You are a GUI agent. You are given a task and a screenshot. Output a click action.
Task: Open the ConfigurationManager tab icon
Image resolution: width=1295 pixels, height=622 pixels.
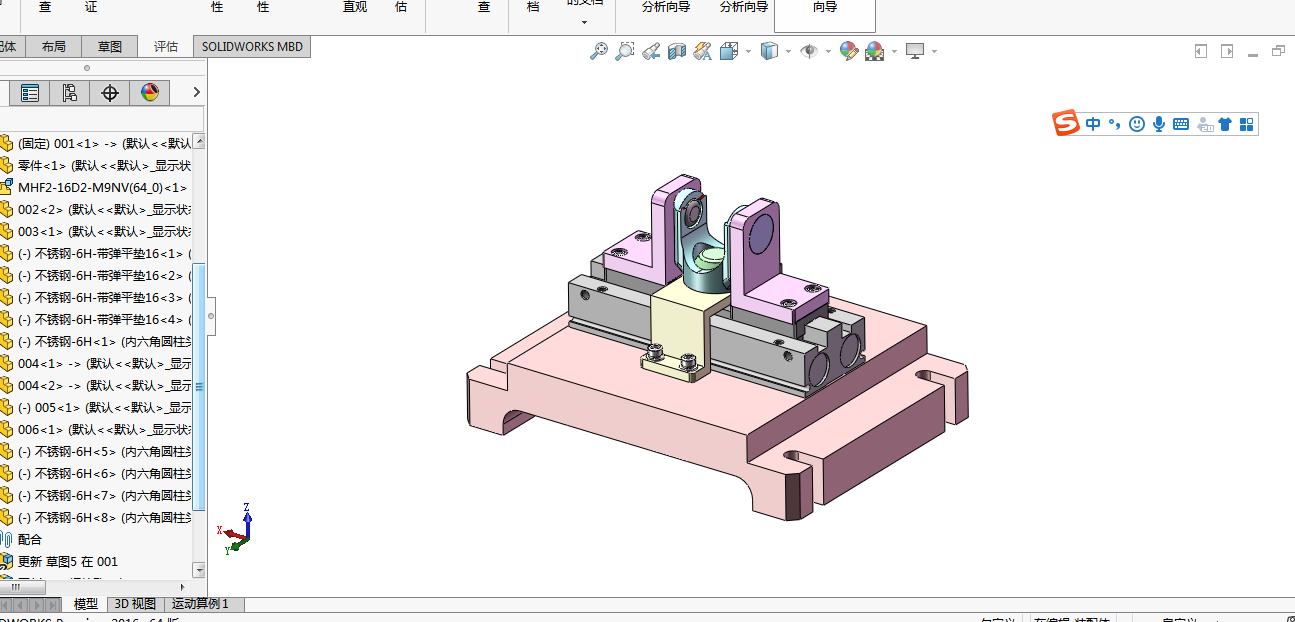pos(70,93)
